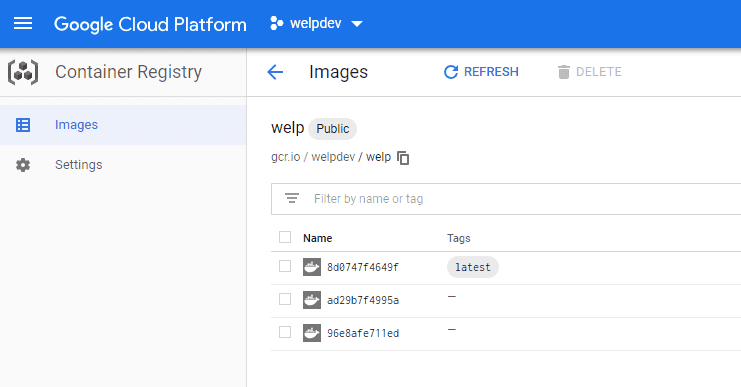
Task: Click Docker icon for image 8d0747f4649f
Action: [x=312, y=267]
